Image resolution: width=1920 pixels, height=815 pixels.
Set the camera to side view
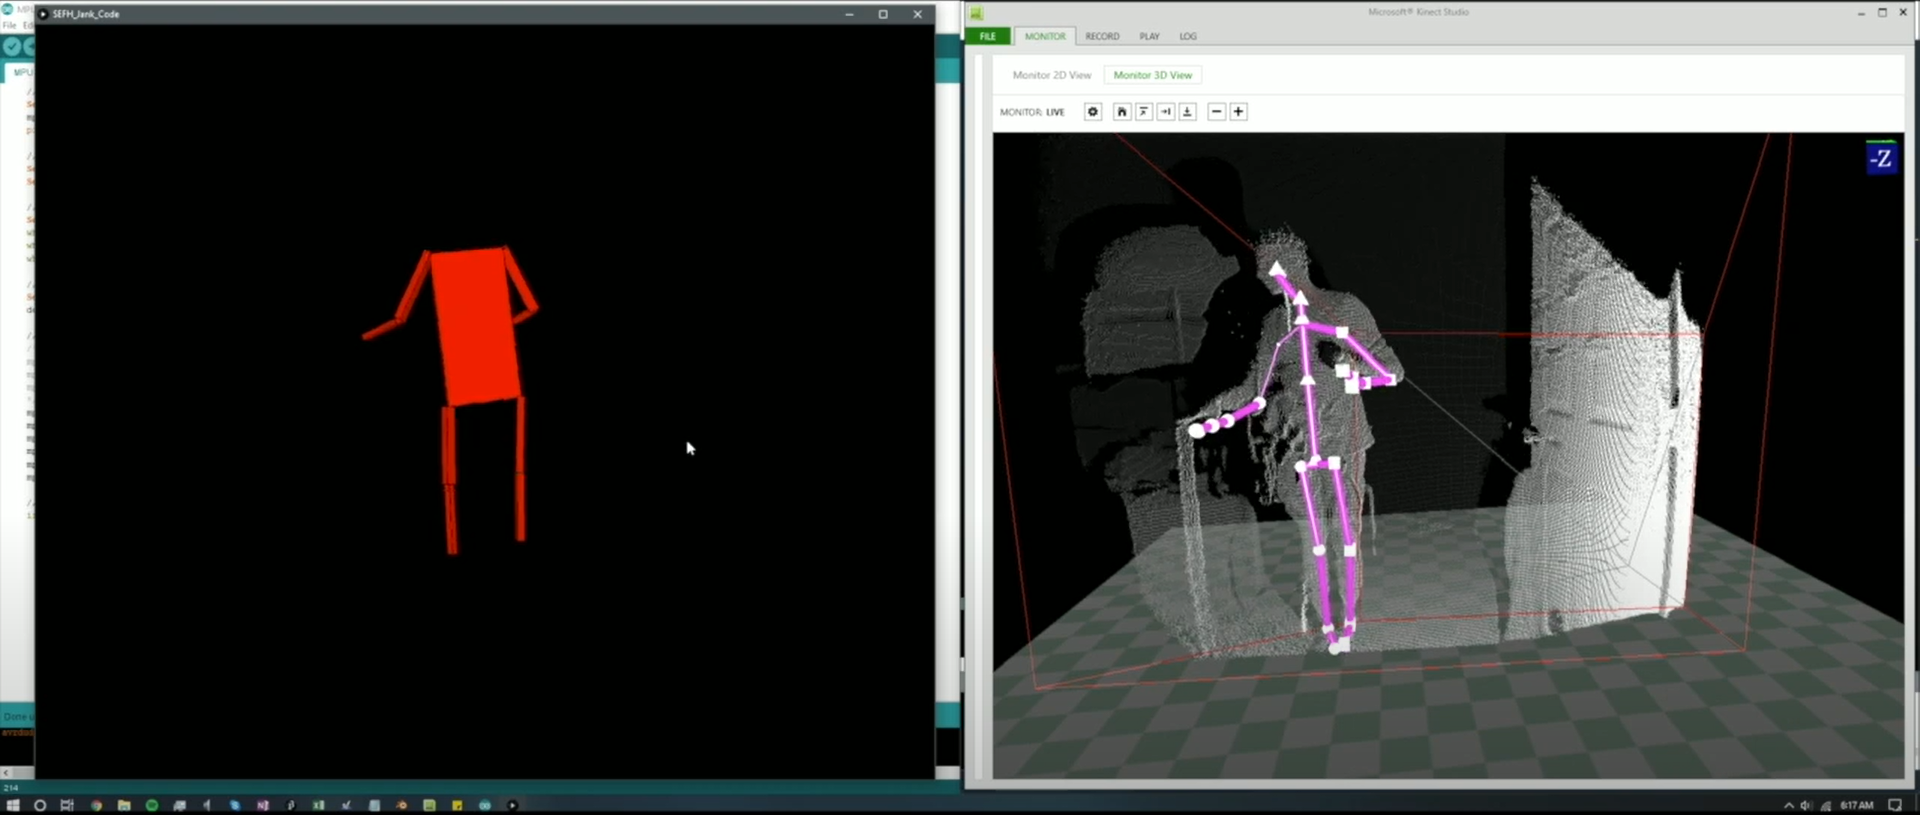[x=1166, y=112]
